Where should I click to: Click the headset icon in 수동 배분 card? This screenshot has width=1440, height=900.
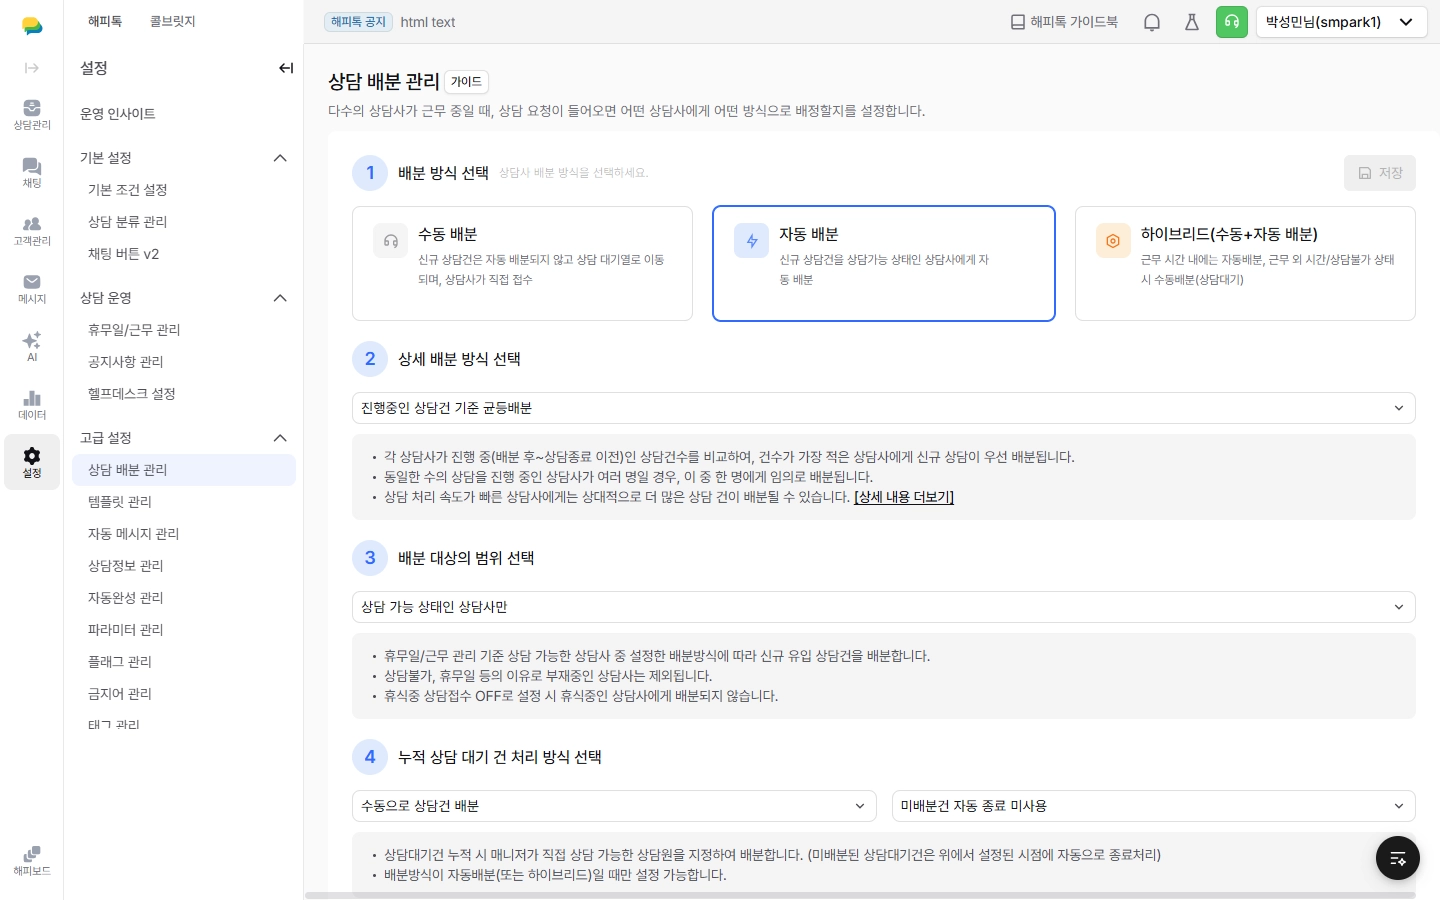391,241
